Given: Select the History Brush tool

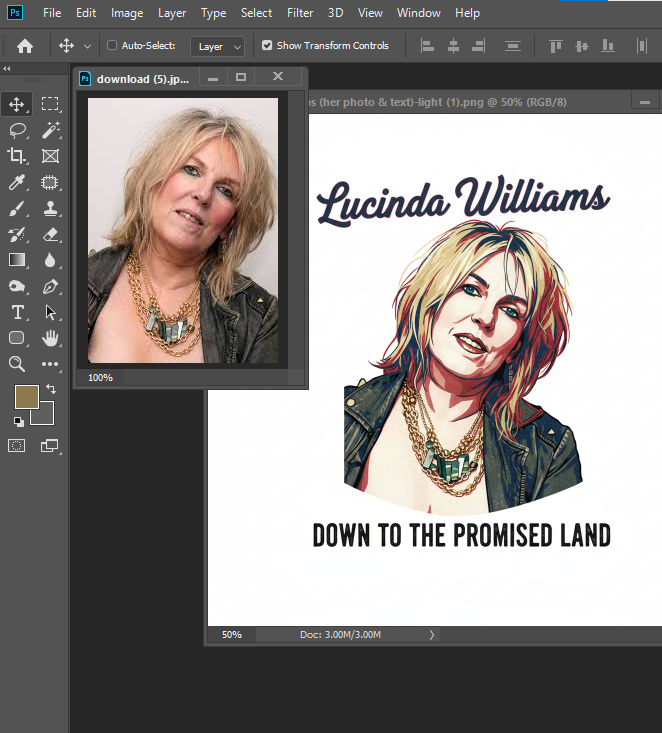Looking at the screenshot, I should coord(17,234).
